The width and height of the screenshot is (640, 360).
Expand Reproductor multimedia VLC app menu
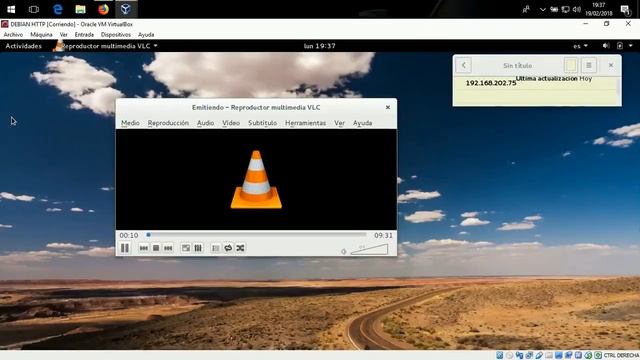[x=107, y=46]
